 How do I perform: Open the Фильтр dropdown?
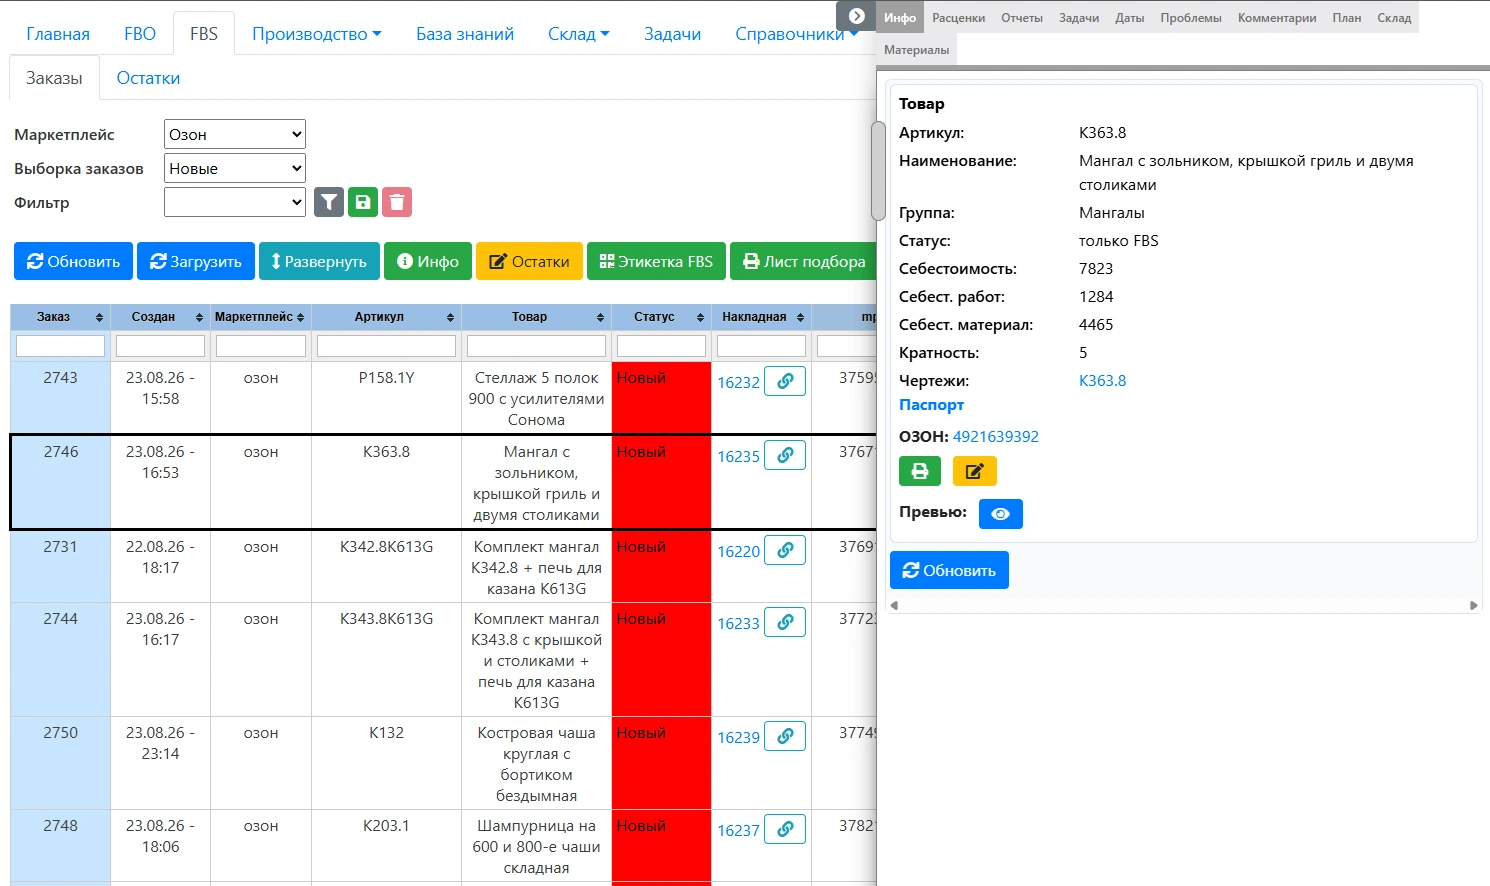(x=235, y=202)
